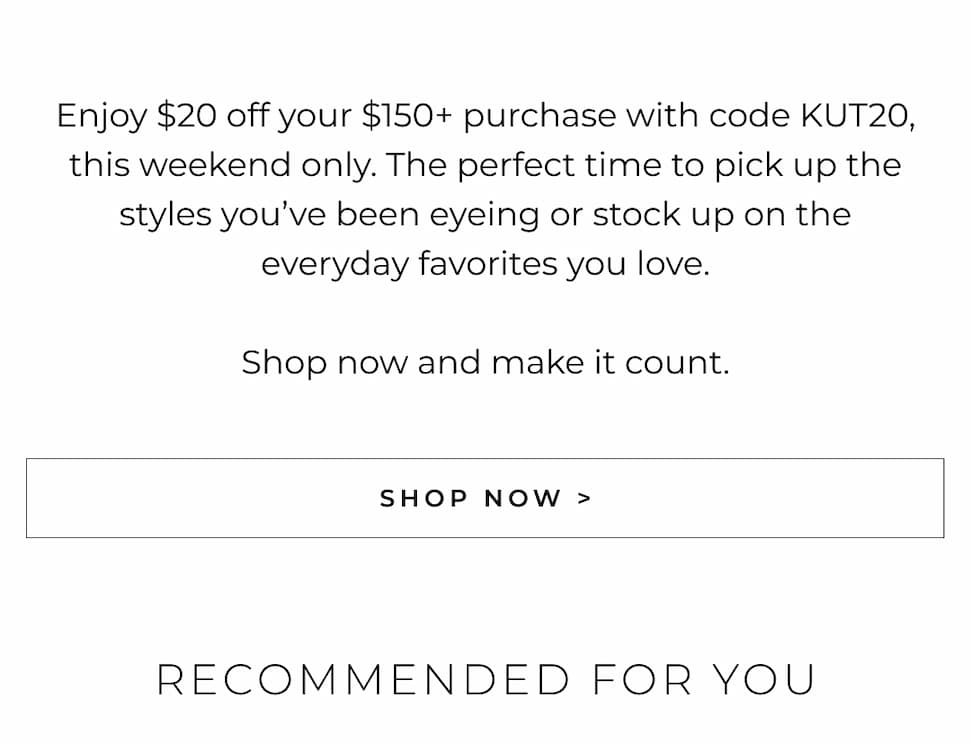
Task: Click the word SHOP inside the button
Action: 424,498
